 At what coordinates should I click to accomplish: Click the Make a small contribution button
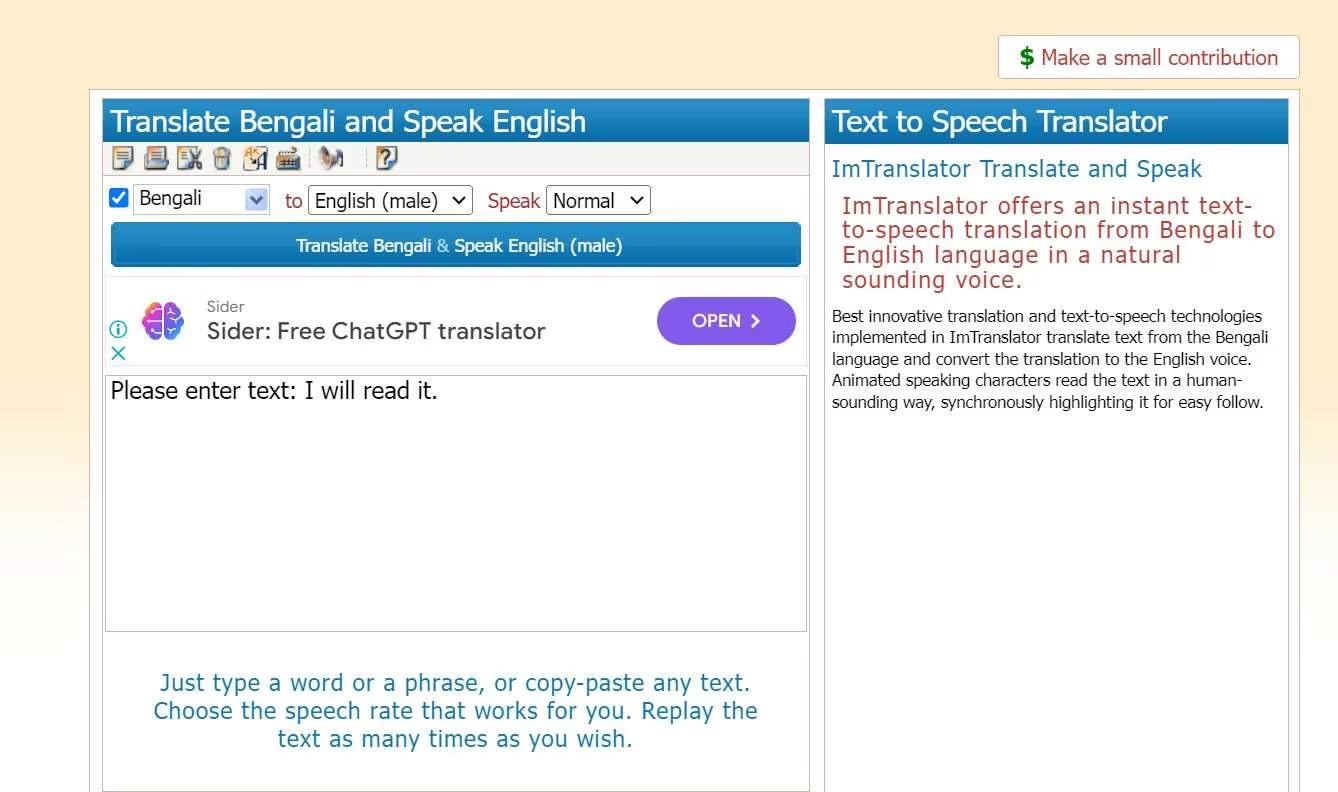1147,57
